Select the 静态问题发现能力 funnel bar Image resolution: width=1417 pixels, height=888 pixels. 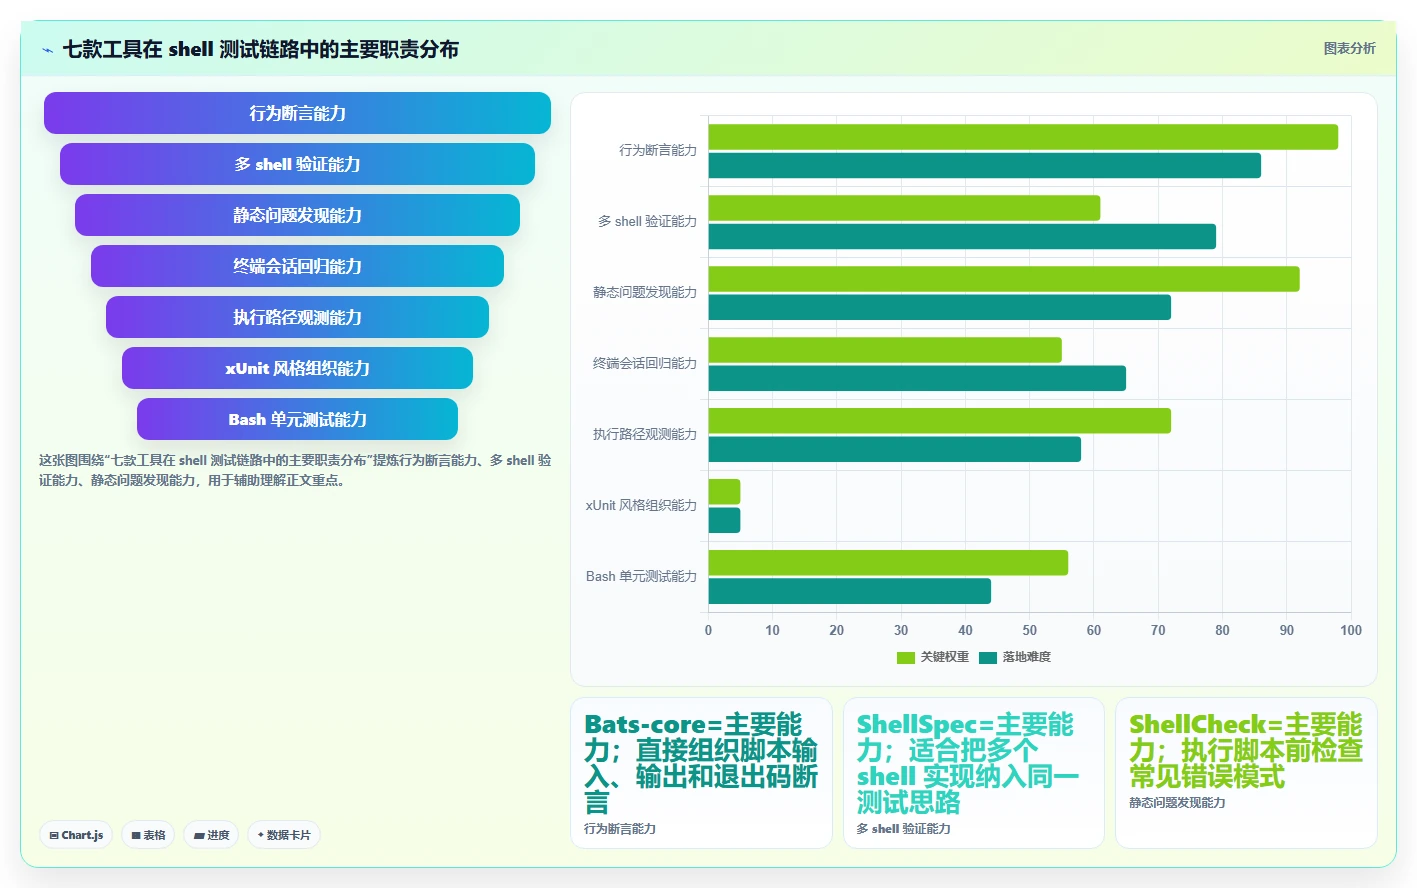click(x=297, y=215)
